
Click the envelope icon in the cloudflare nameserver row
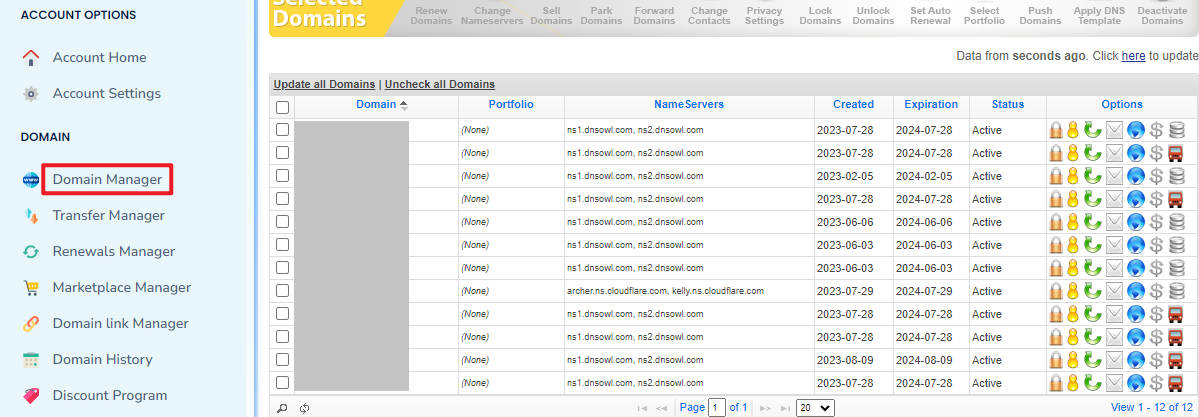[1114, 291]
